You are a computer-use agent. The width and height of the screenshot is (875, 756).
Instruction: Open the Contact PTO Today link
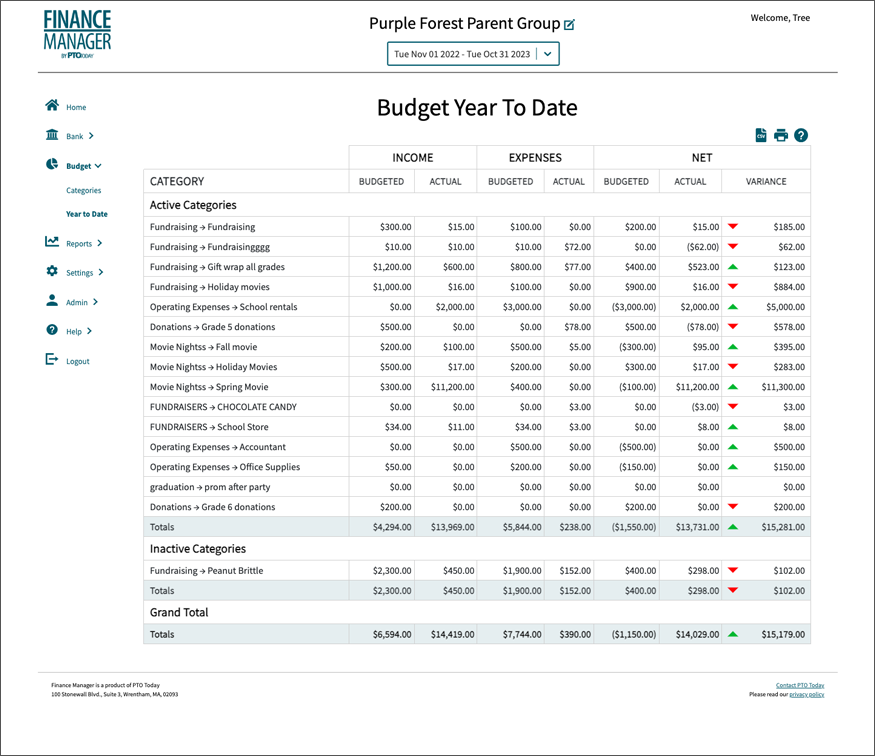799,685
